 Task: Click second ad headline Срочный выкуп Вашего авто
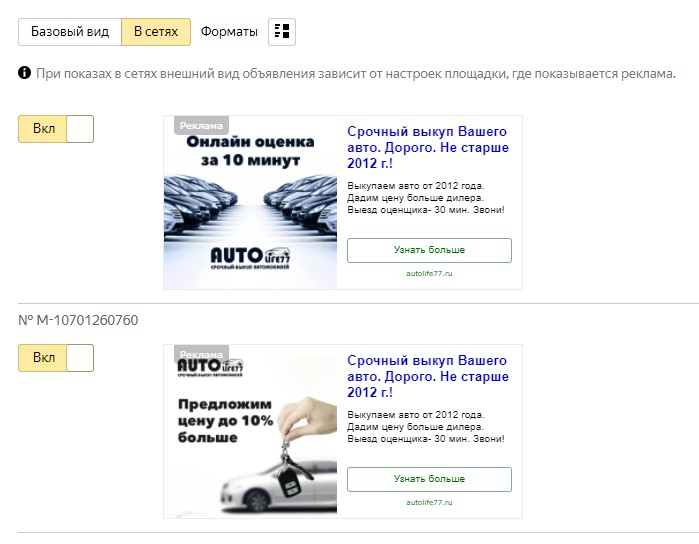428,376
